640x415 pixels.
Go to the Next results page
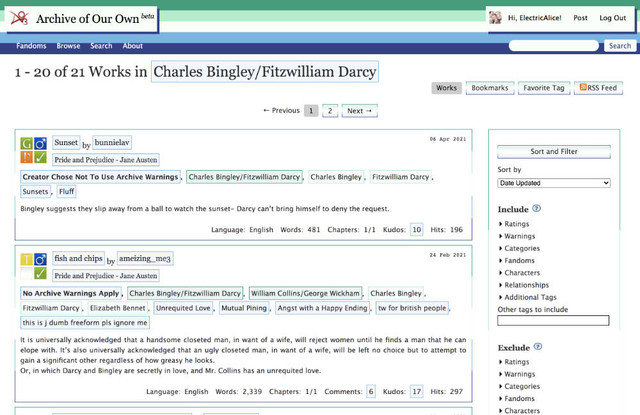pyautogui.click(x=360, y=111)
